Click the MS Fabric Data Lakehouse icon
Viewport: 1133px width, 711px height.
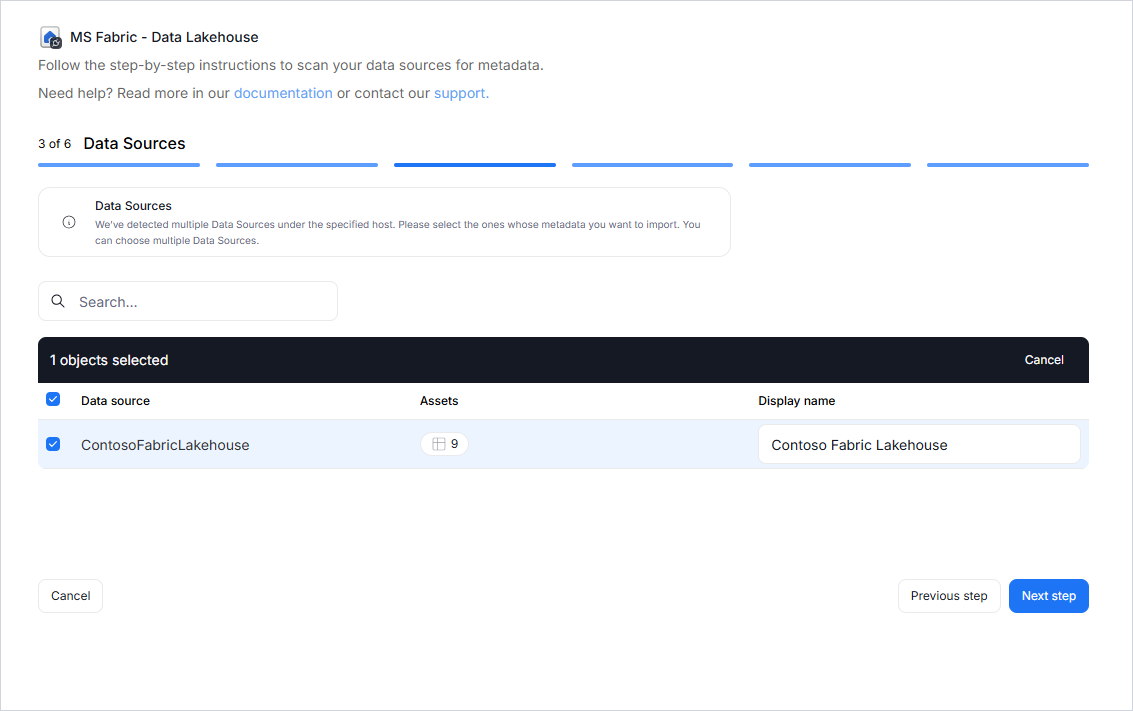50,38
